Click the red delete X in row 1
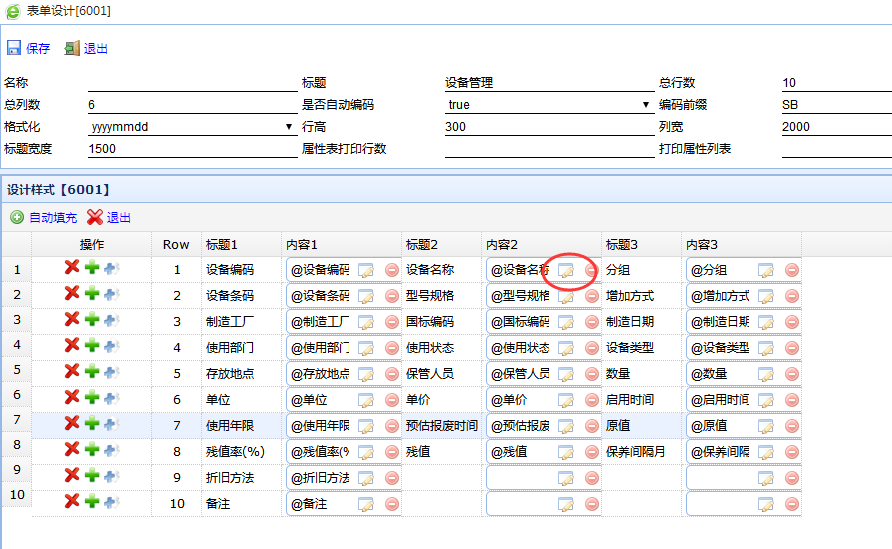The width and height of the screenshot is (892, 549). click(72, 267)
